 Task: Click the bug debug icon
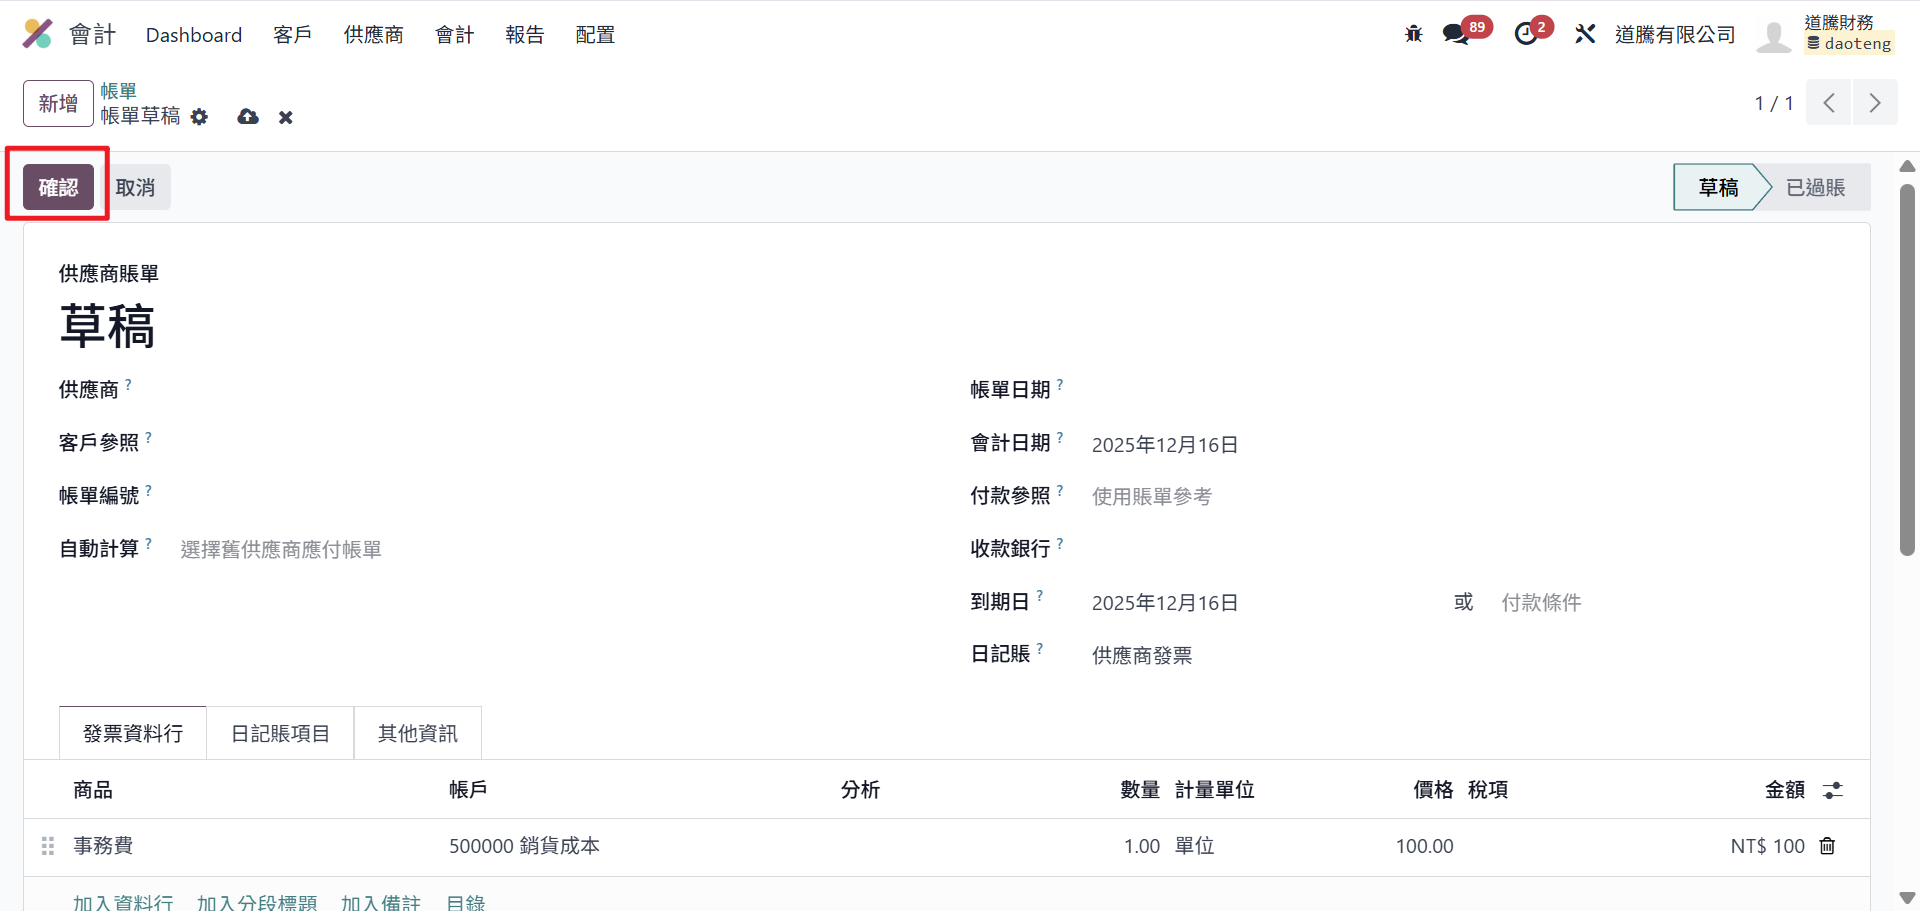[x=1413, y=34]
